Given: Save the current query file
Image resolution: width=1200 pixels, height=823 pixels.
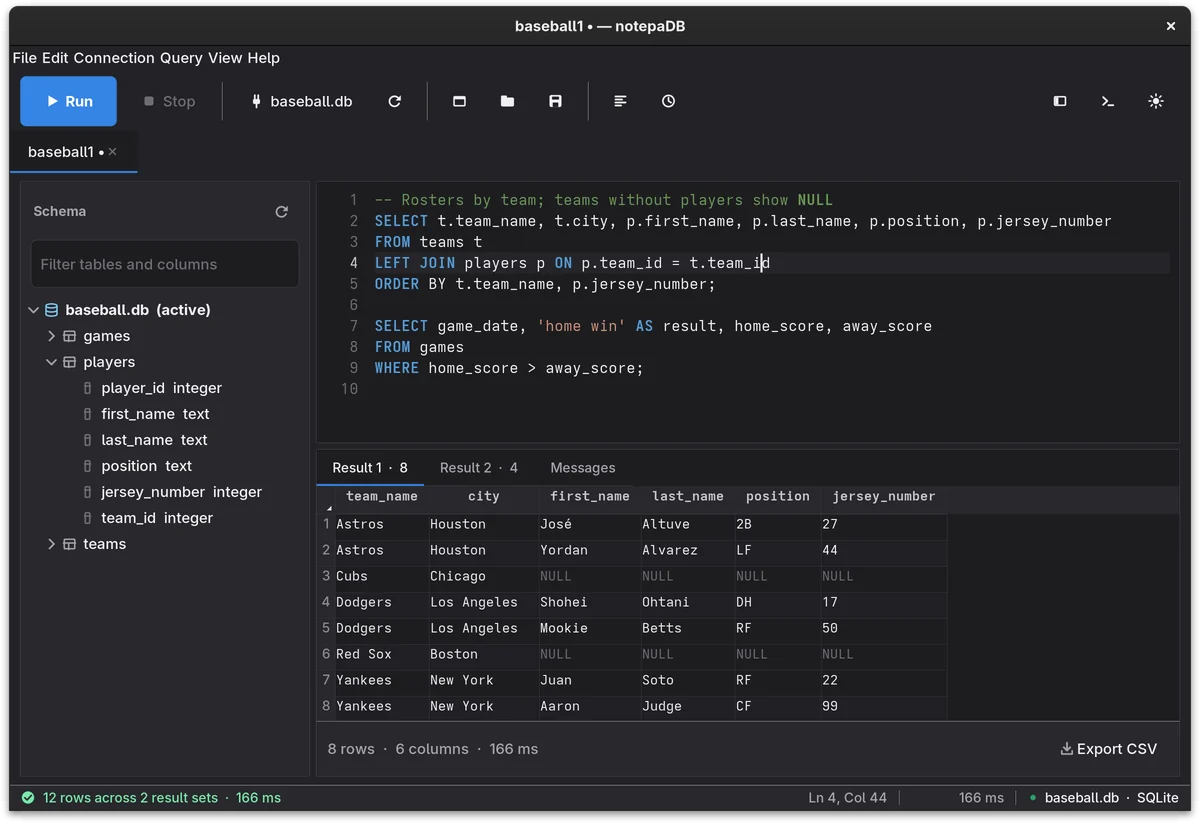Looking at the screenshot, I should click(555, 101).
